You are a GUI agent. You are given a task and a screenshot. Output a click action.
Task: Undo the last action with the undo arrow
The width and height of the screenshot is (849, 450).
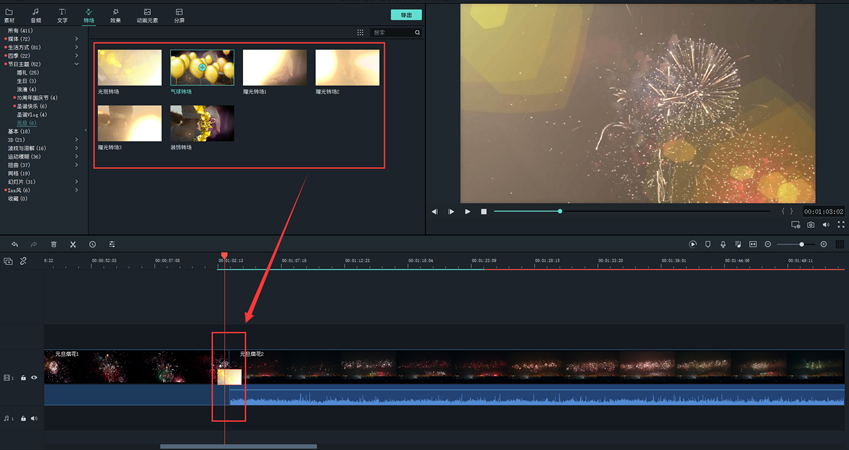pos(15,244)
